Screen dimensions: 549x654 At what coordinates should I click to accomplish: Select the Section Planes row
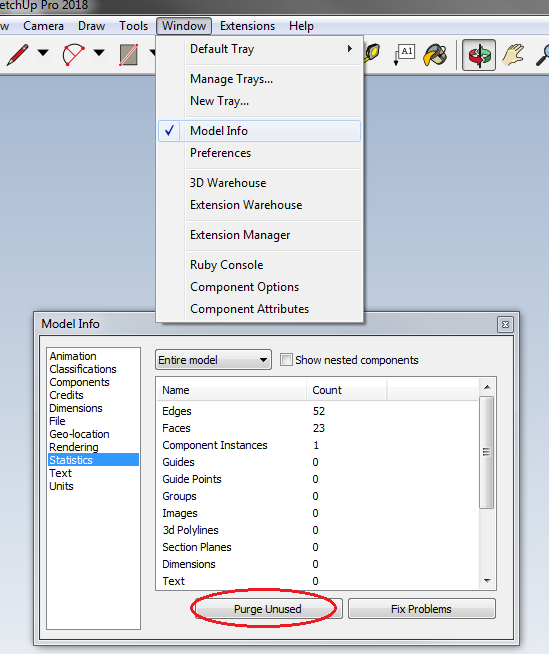point(318,547)
